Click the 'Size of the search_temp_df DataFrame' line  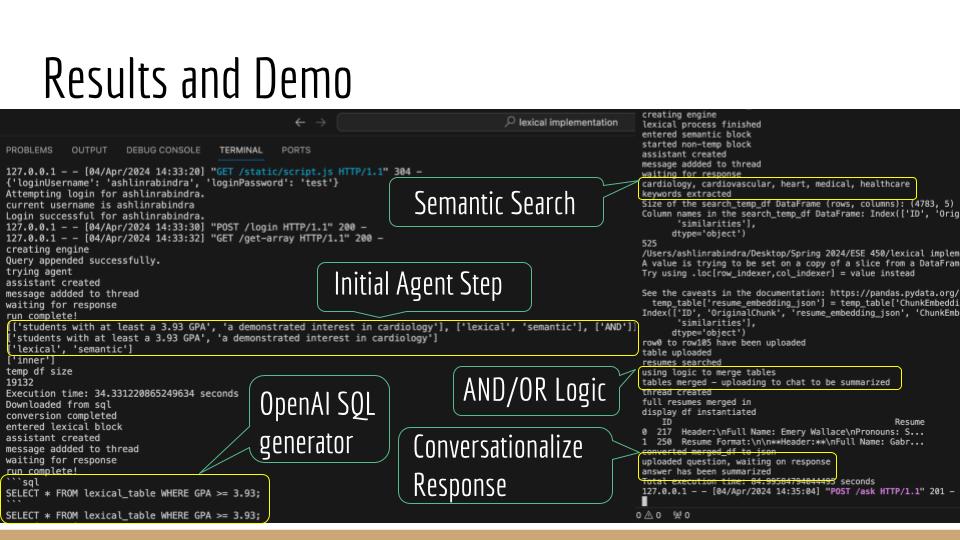tap(798, 204)
